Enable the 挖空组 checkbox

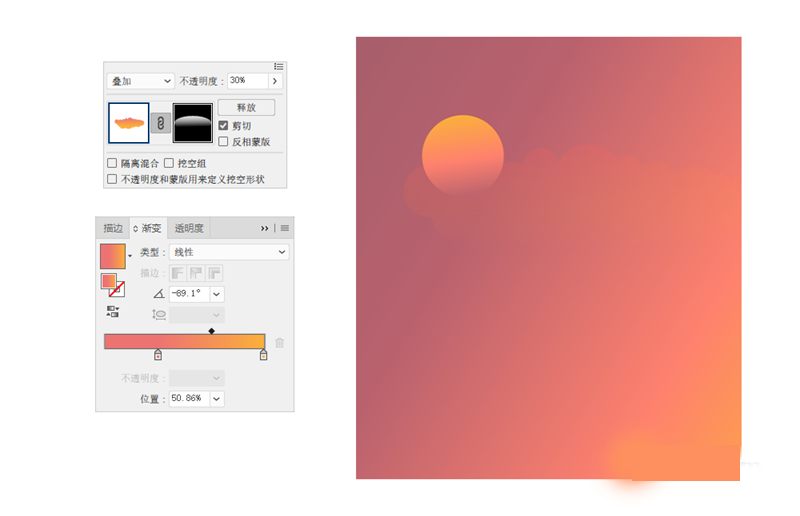point(169,163)
